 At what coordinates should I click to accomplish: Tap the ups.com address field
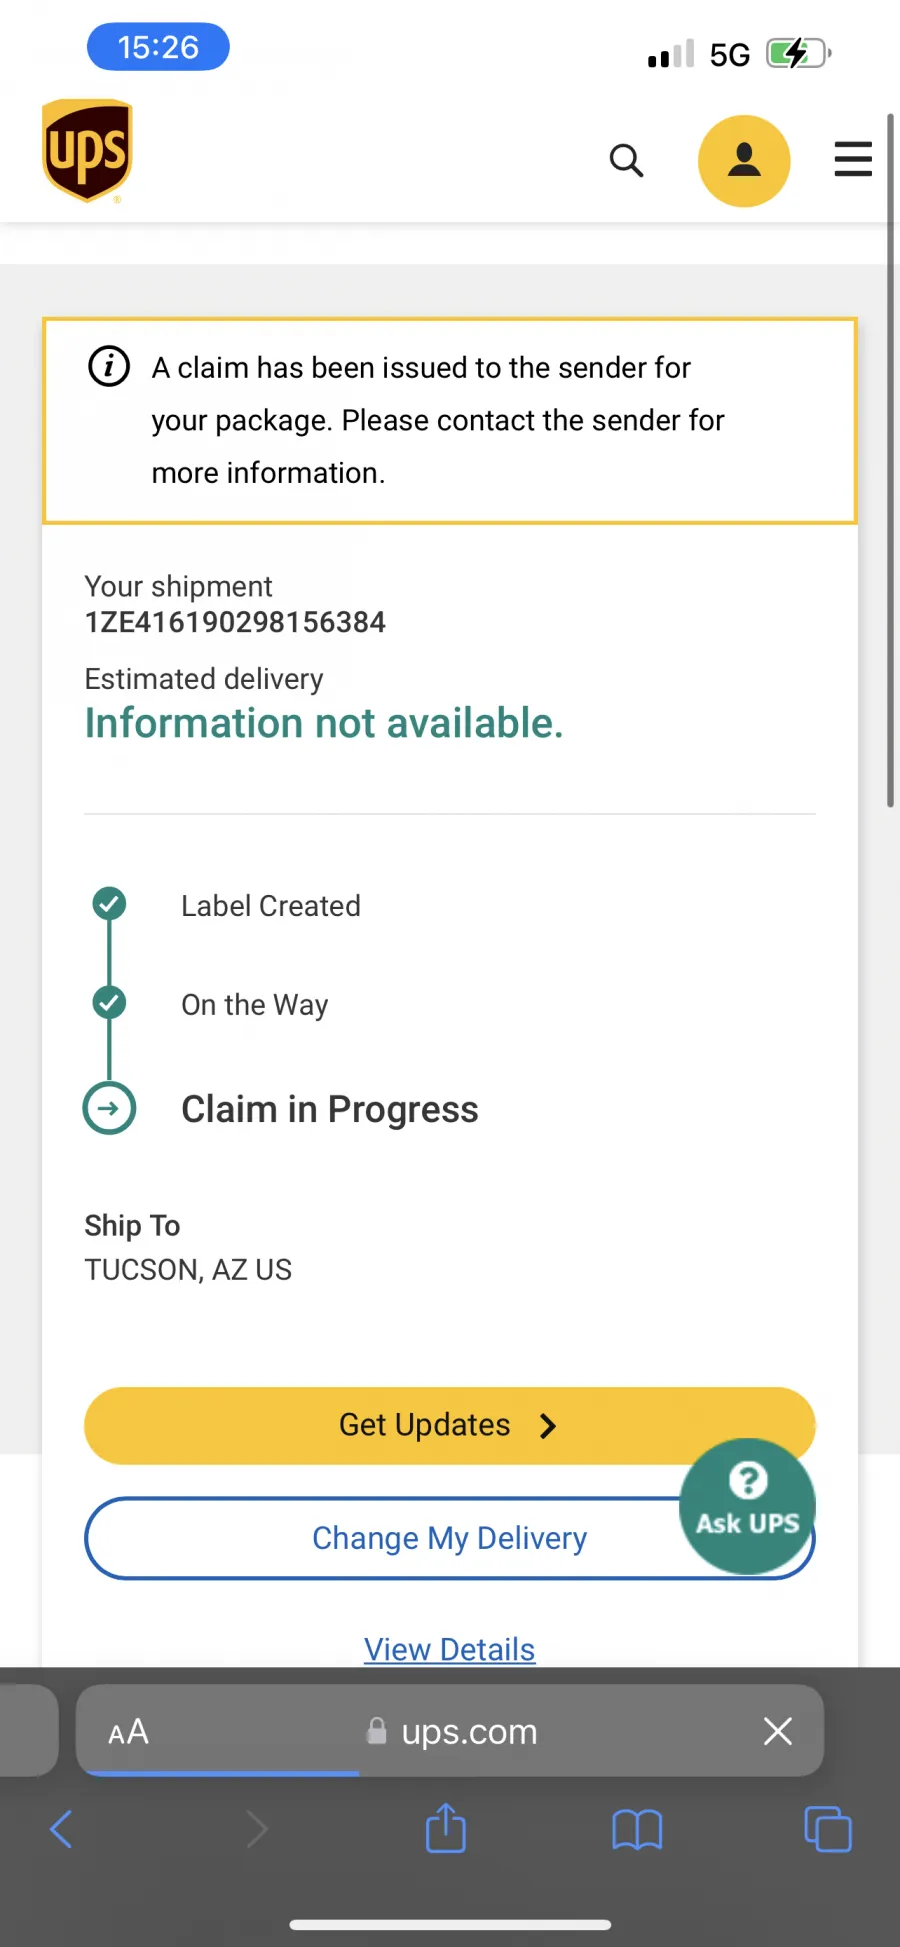click(x=452, y=1731)
